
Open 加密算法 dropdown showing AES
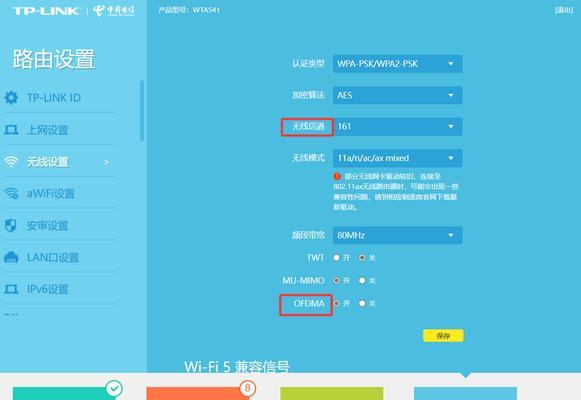(398, 95)
